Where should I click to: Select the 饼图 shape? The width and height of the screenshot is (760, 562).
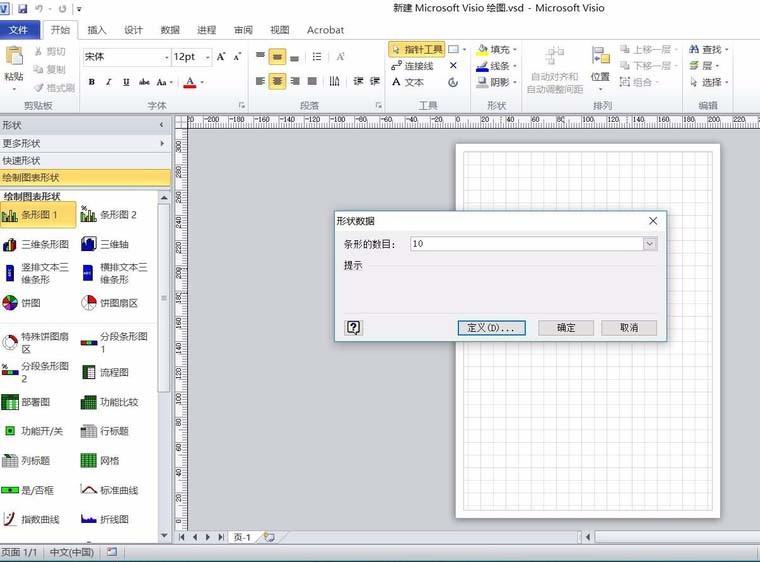coord(21,303)
